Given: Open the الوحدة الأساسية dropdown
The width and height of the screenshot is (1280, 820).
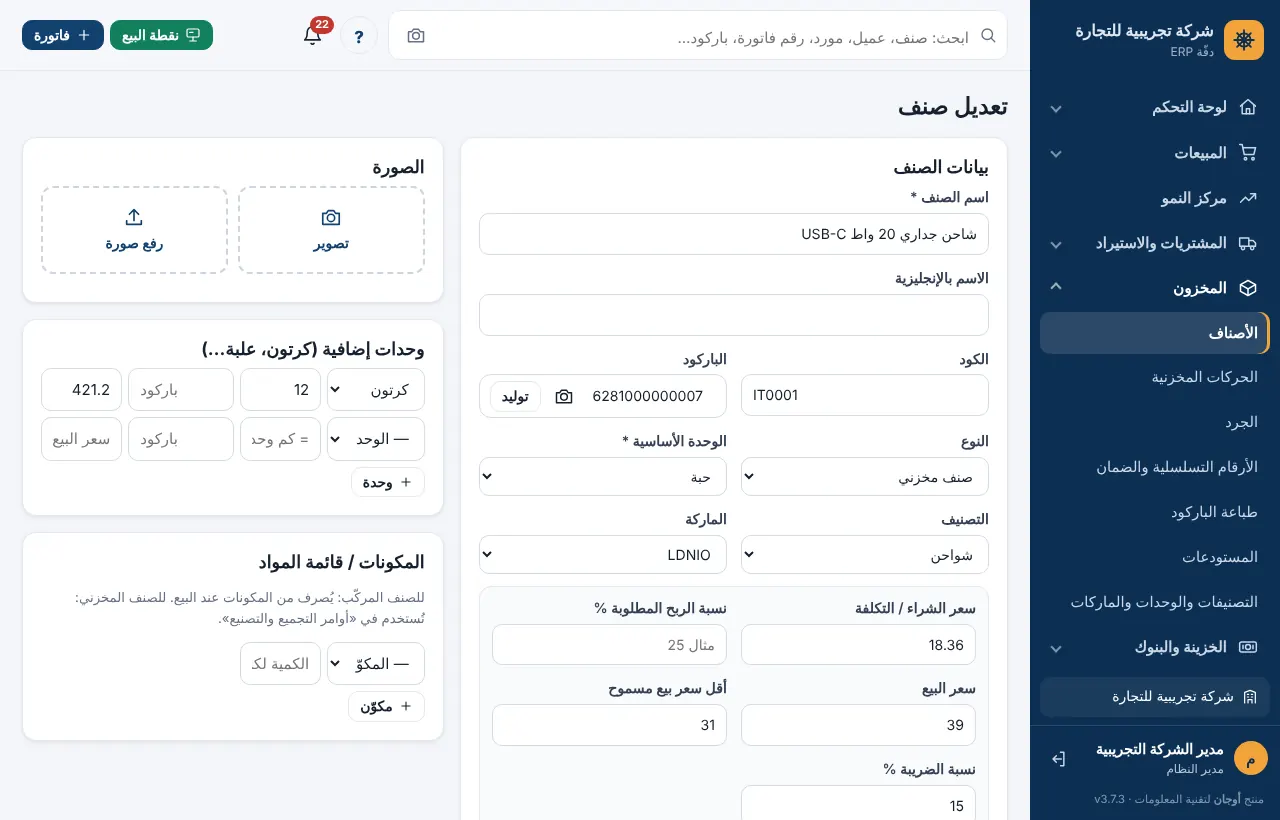Looking at the screenshot, I should (x=603, y=476).
